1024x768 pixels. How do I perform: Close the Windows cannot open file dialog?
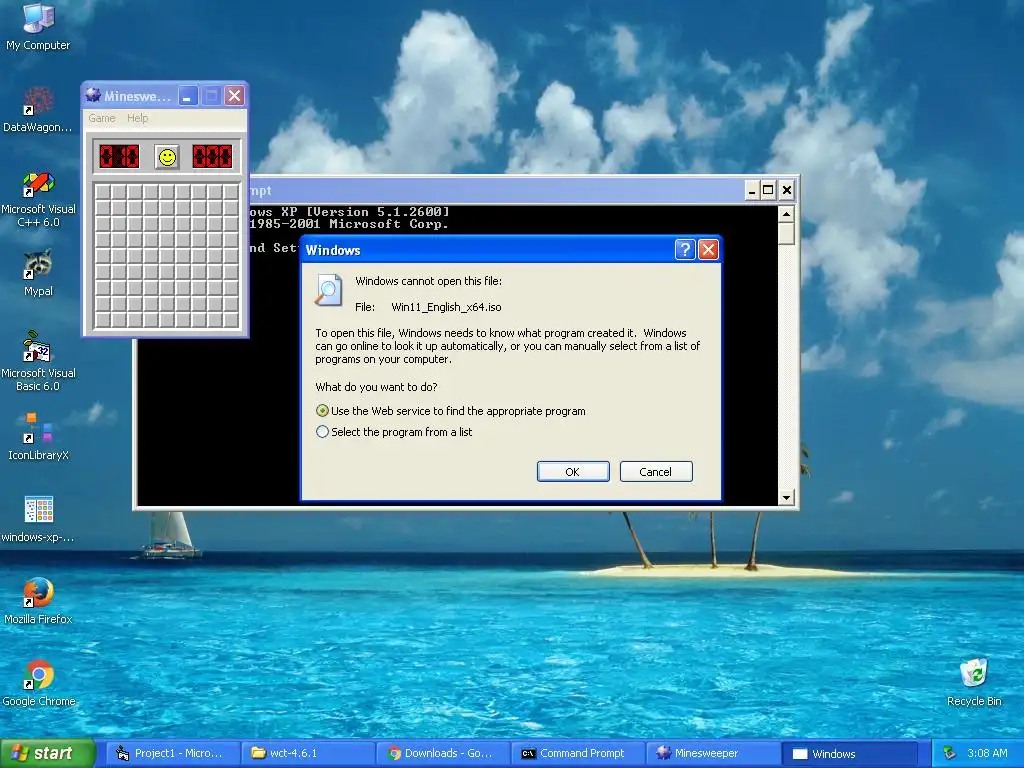pos(708,249)
